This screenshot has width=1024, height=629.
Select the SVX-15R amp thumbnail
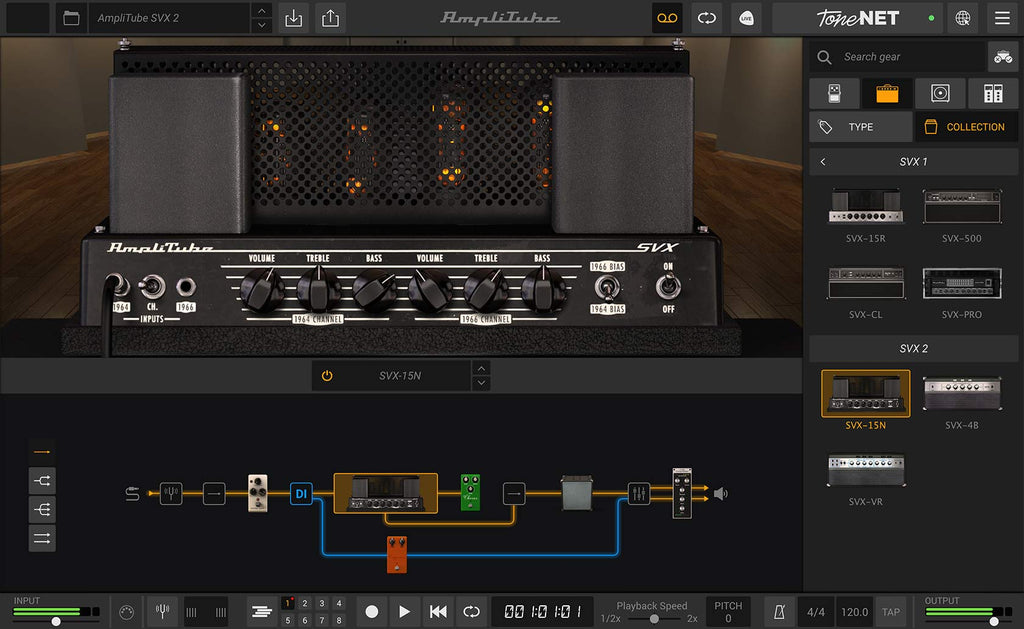[x=865, y=207]
